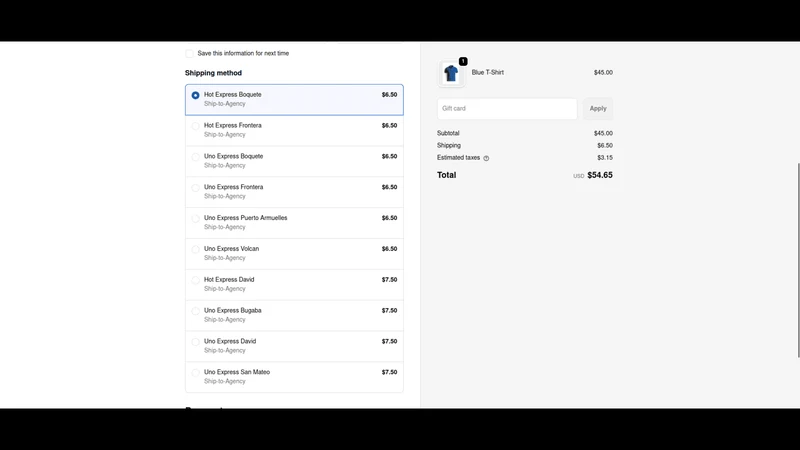Click the 'Blue T-Shirt' item name
This screenshot has width=800, height=450.
pos(488,72)
